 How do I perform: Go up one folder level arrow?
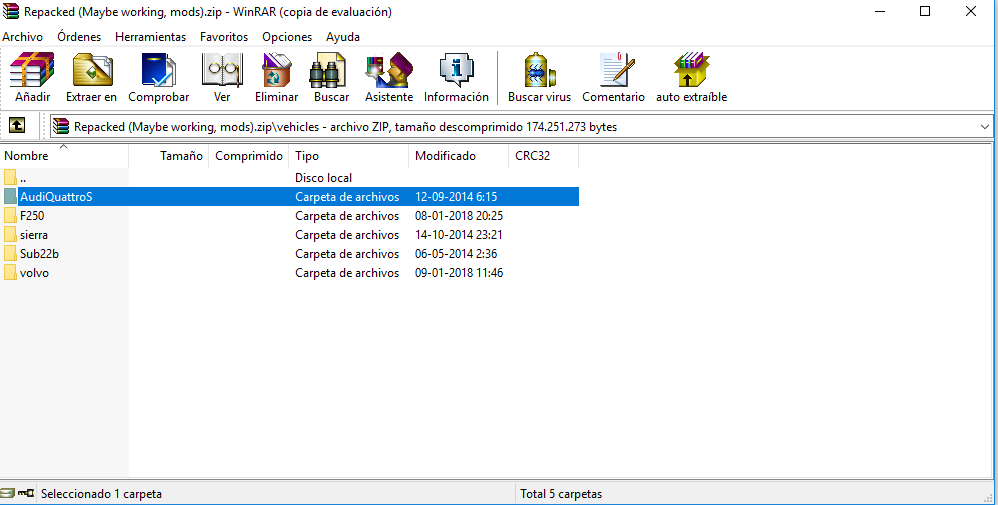tap(17, 126)
